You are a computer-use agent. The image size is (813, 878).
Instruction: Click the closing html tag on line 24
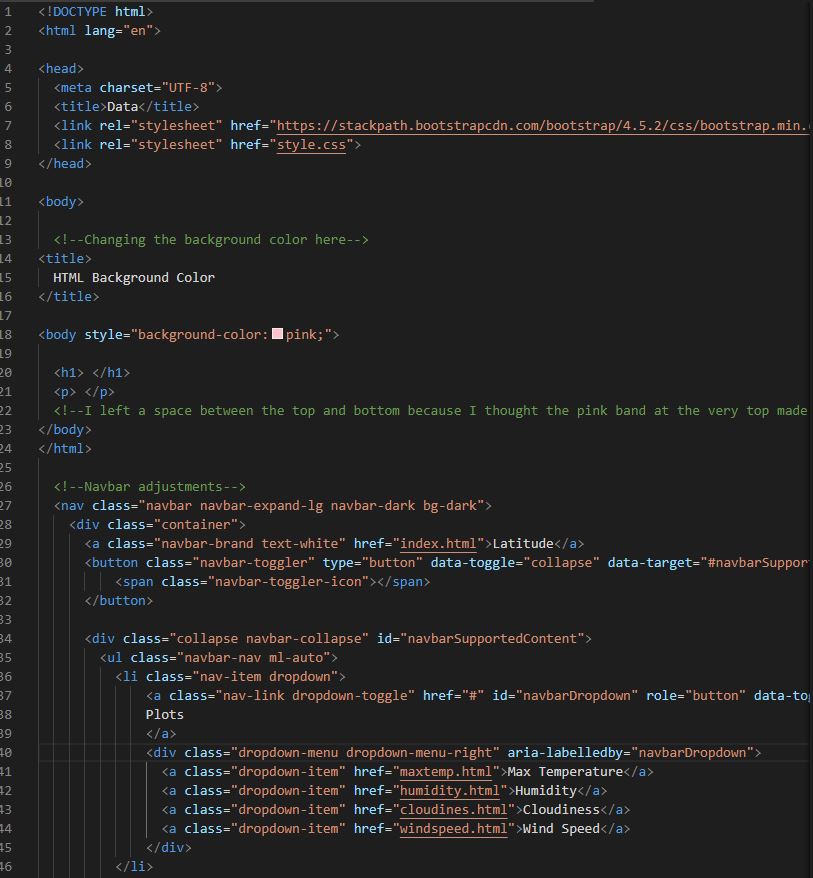click(x=65, y=449)
